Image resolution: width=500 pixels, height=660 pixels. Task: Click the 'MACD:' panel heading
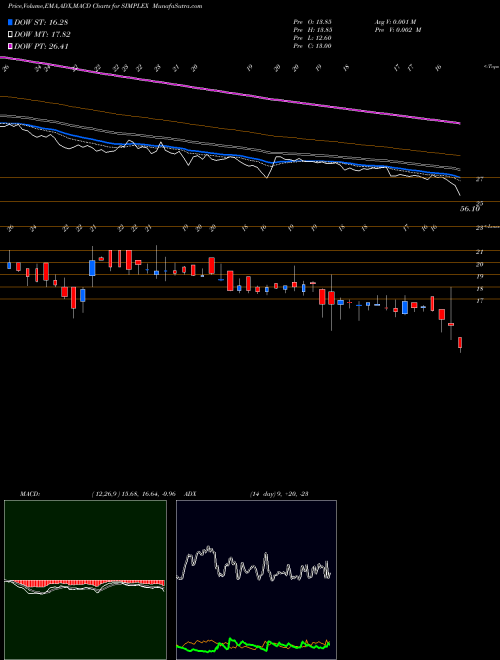pyautogui.click(x=29, y=494)
